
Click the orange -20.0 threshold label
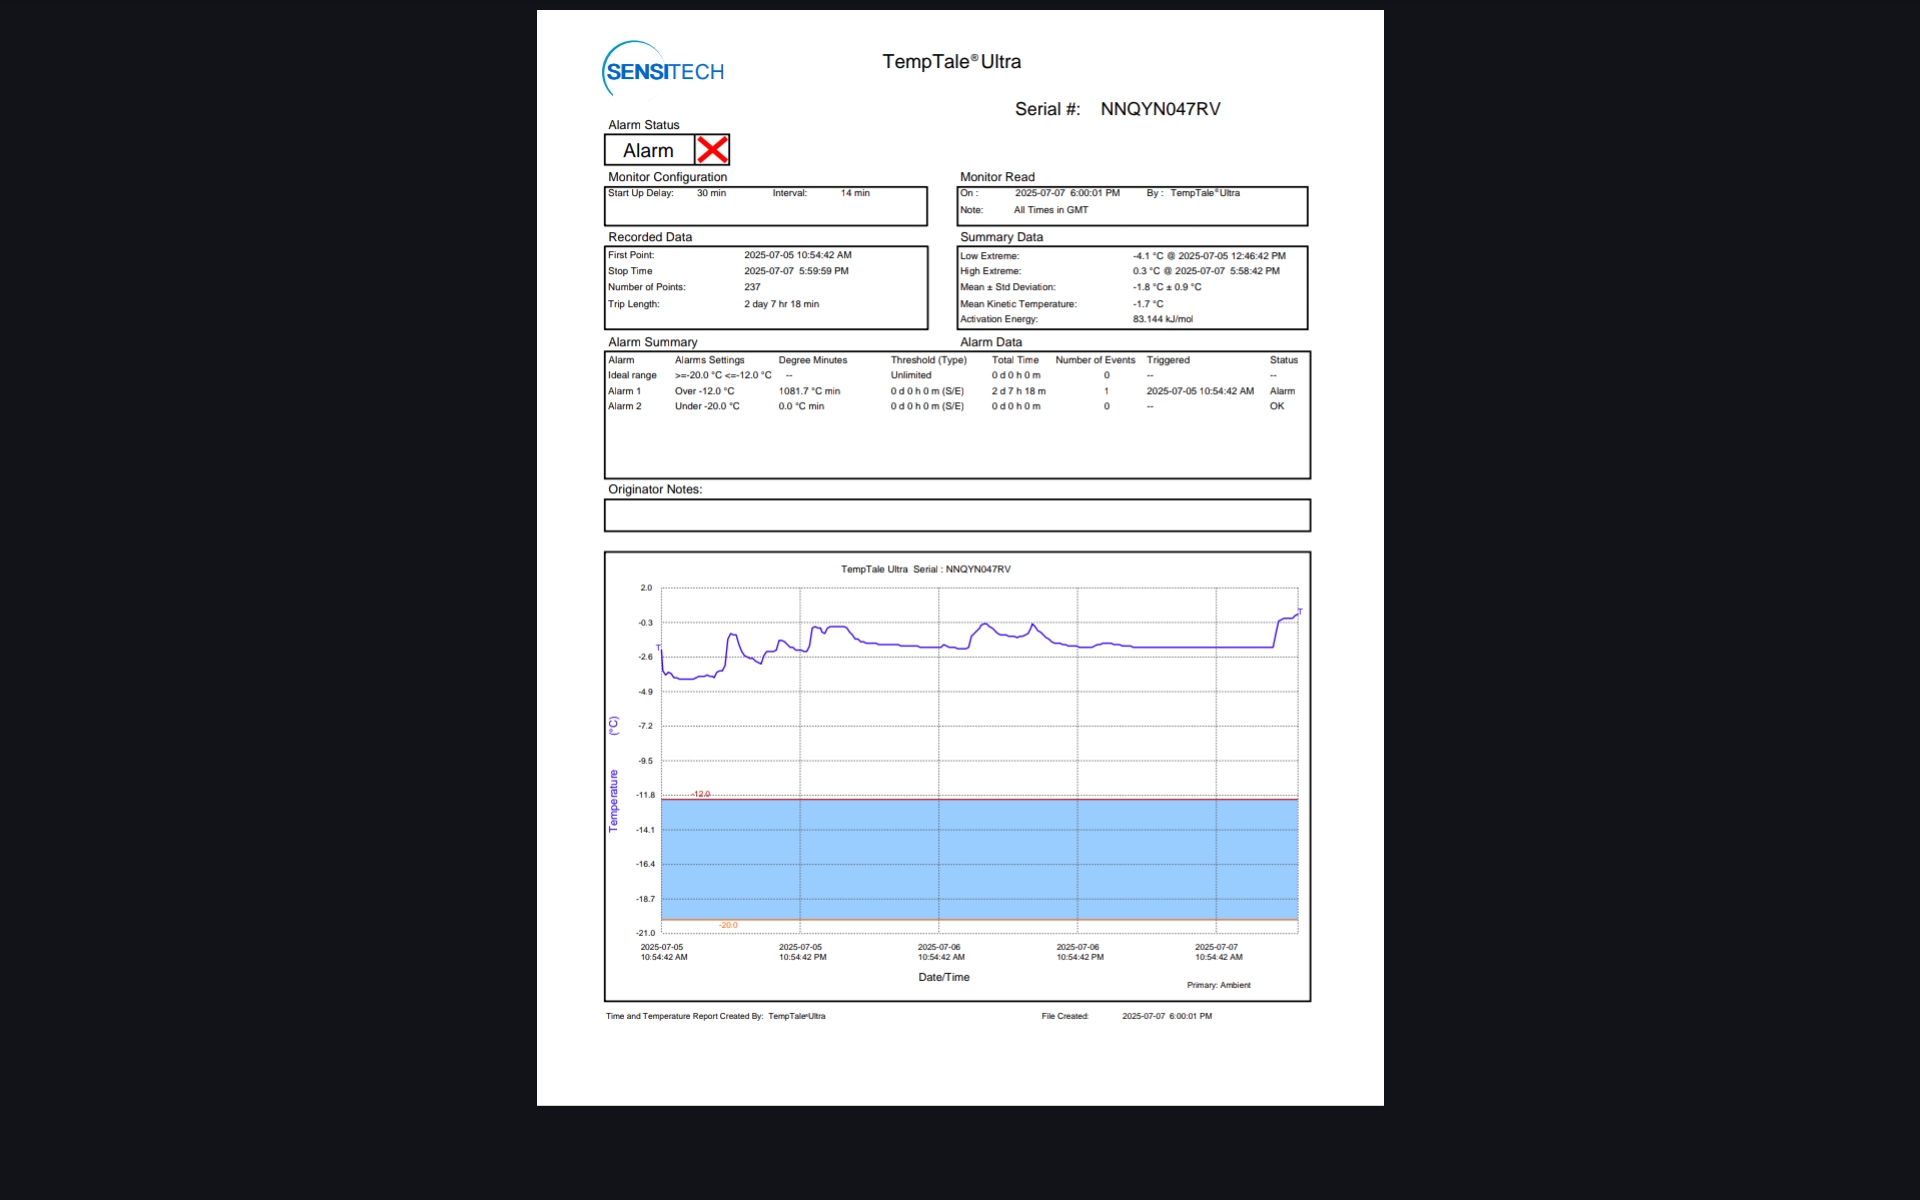pyautogui.click(x=728, y=925)
